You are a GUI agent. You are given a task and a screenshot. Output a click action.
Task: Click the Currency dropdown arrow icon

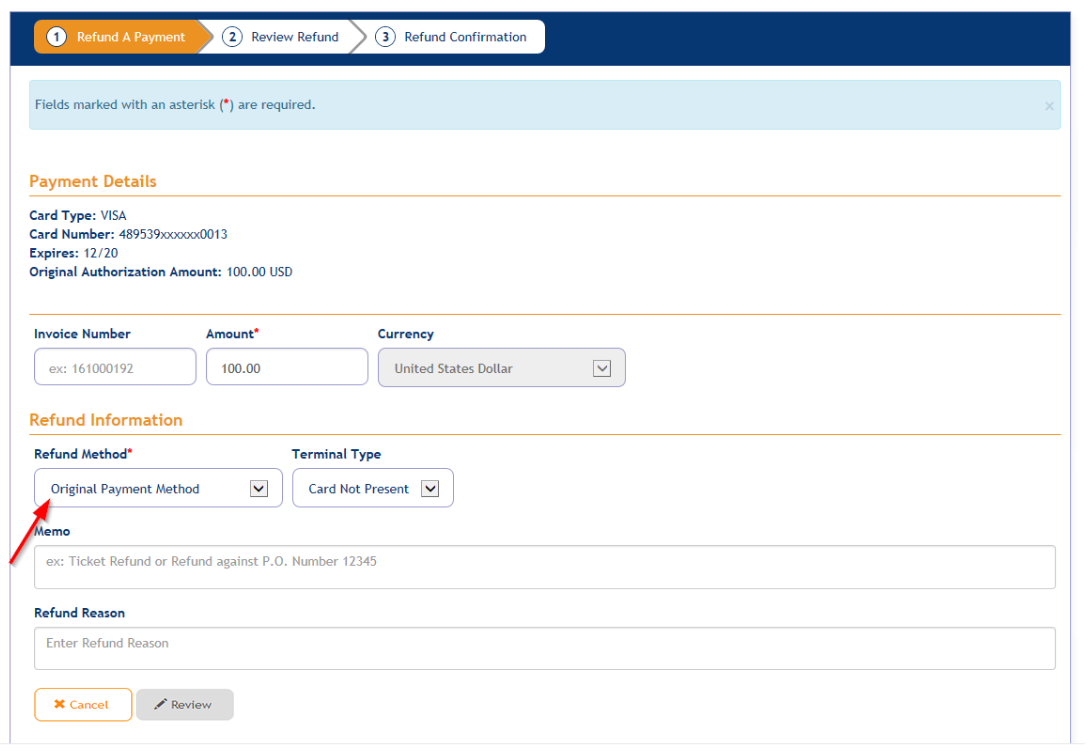click(x=602, y=367)
